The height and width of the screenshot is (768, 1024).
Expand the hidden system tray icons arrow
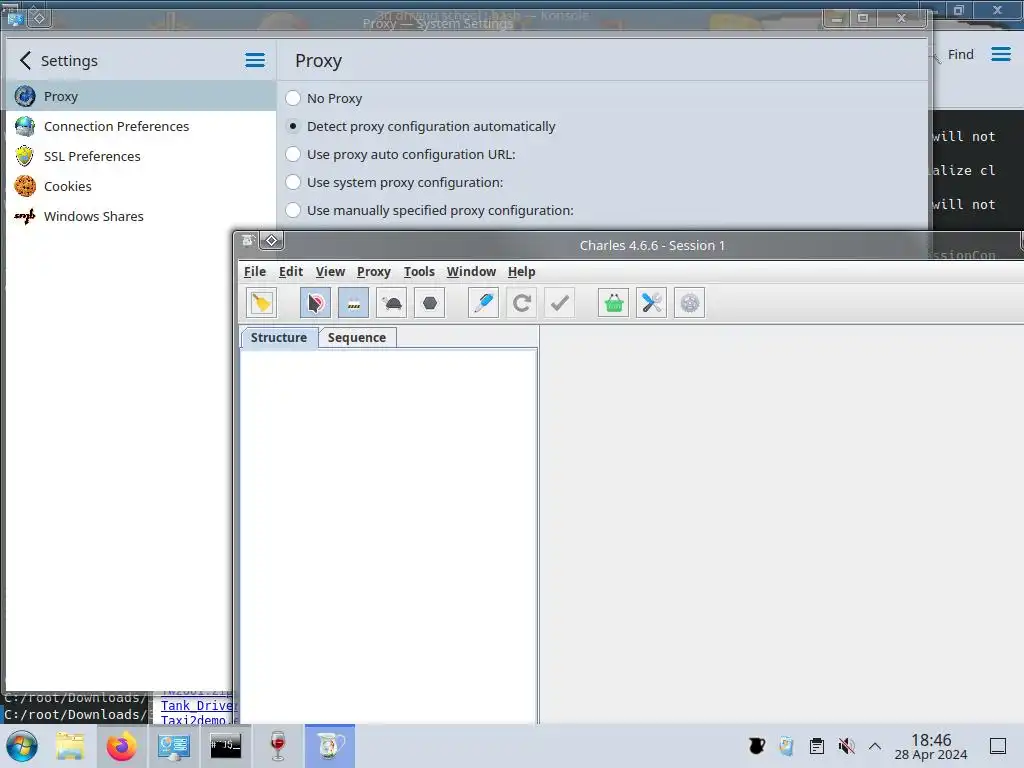pos(875,746)
